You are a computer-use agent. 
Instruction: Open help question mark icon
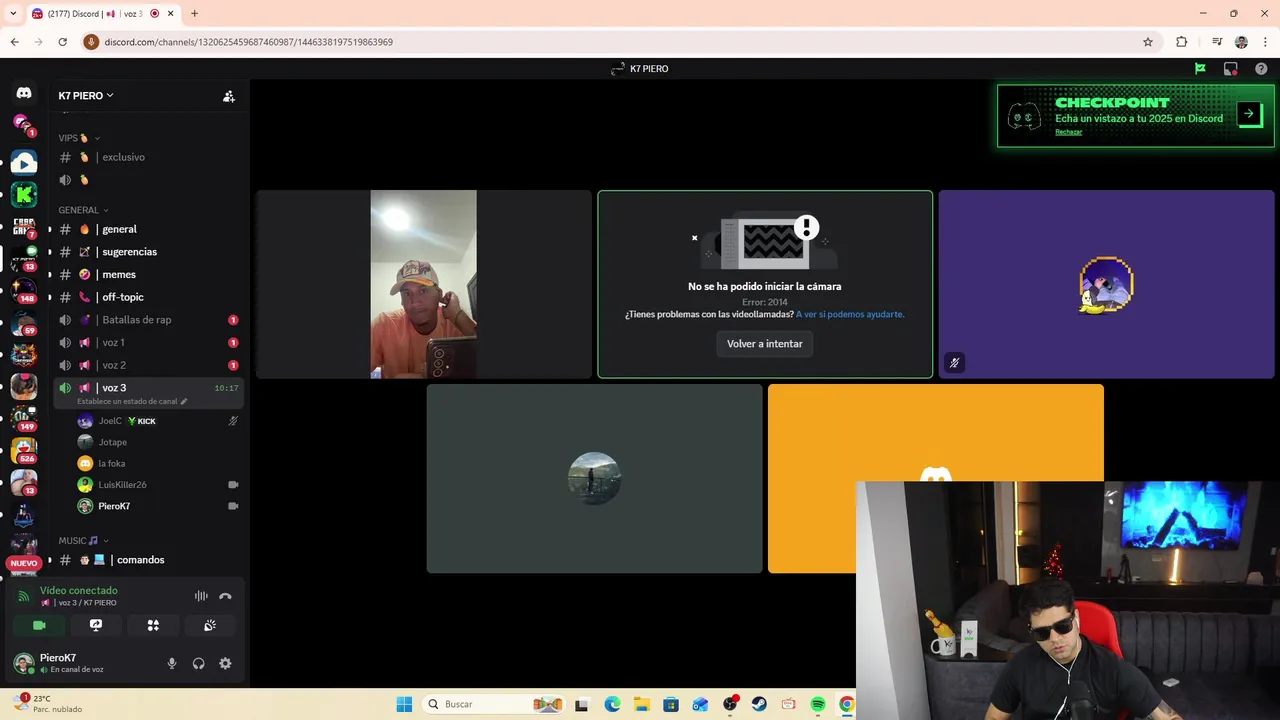tap(1261, 69)
